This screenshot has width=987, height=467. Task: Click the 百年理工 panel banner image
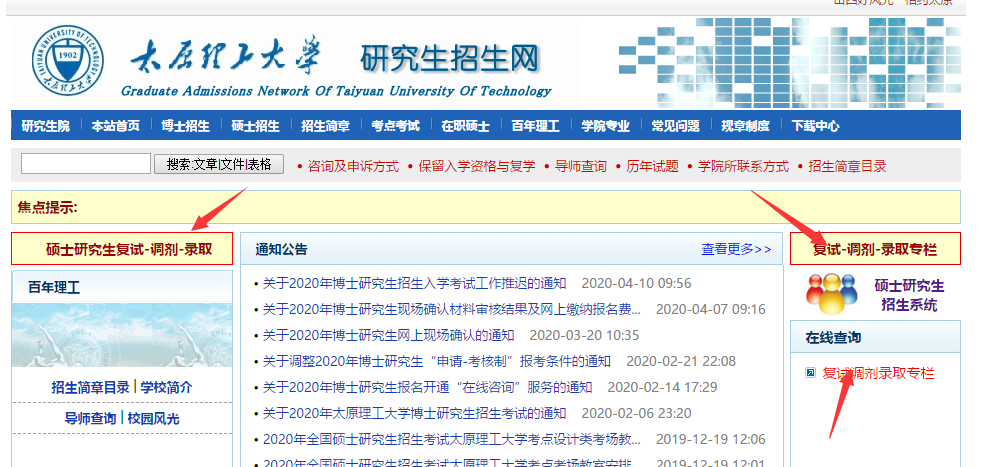point(122,335)
